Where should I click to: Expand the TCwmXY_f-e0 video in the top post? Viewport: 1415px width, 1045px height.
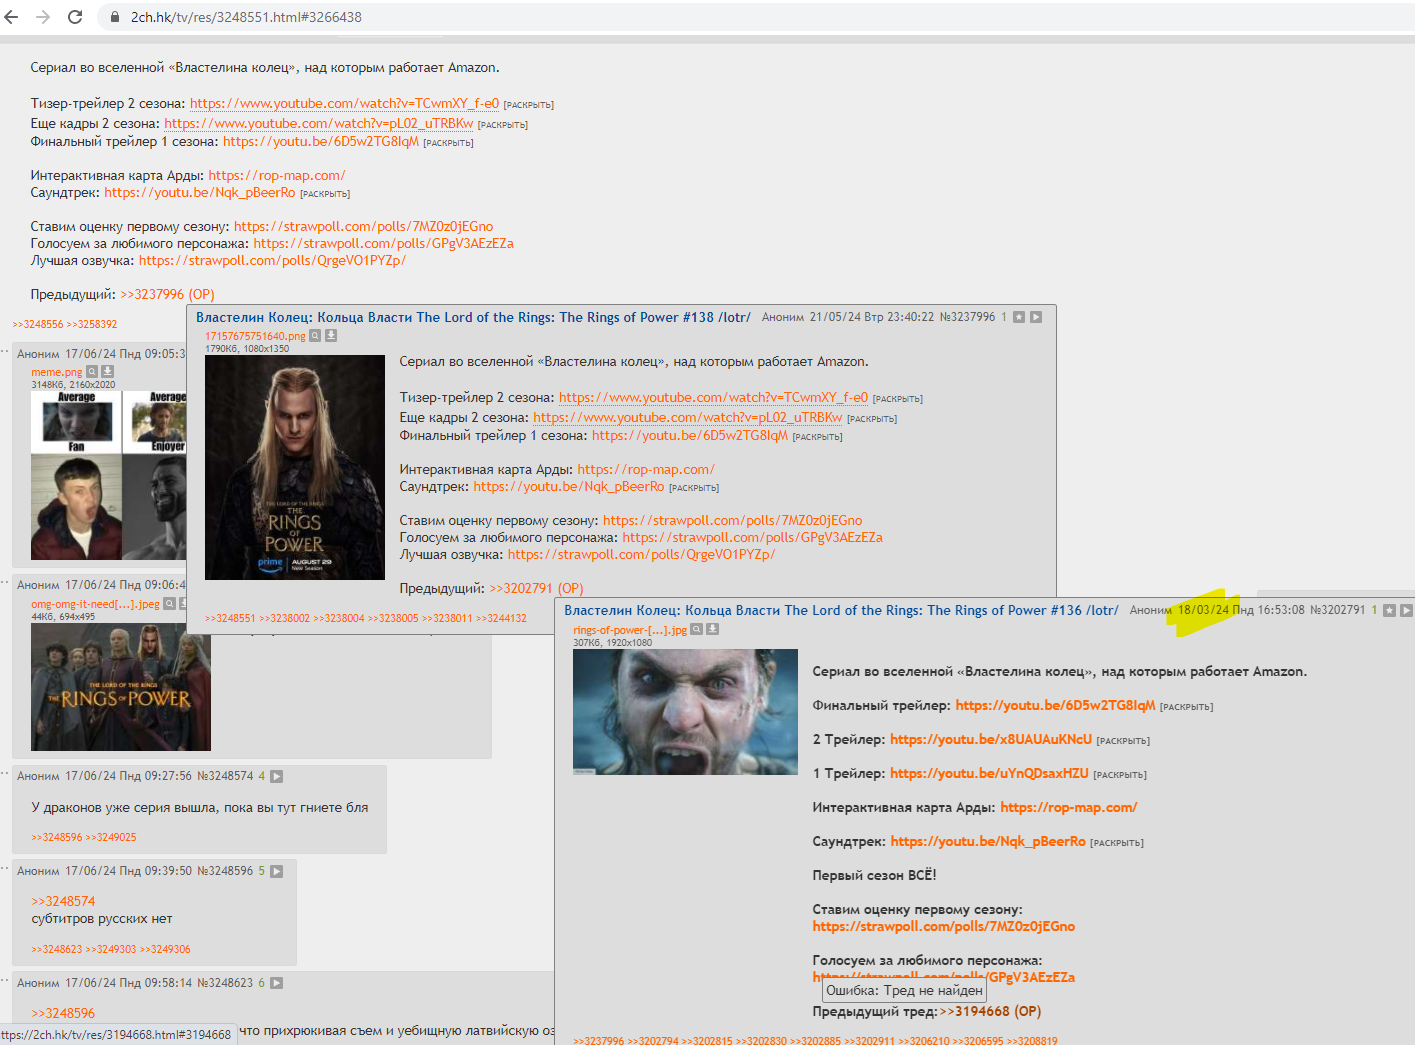(x=529, y=105)
